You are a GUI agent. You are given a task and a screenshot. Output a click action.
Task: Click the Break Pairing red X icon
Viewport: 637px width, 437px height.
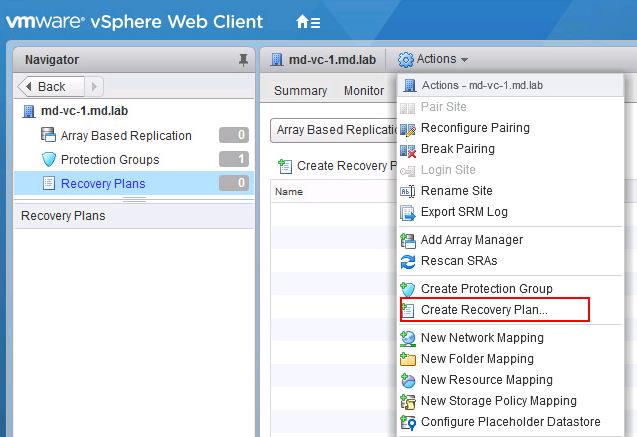[408, 150]
